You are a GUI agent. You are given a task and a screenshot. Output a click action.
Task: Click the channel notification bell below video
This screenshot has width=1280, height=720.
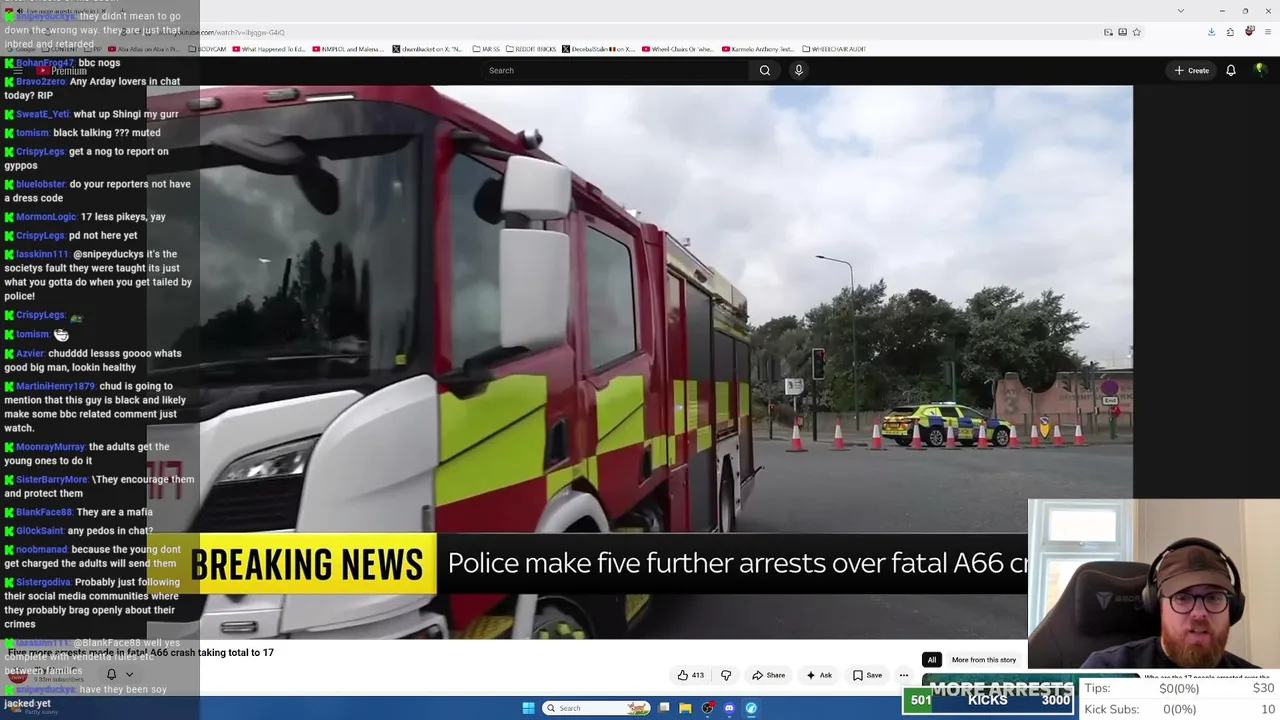coord(111,674)
